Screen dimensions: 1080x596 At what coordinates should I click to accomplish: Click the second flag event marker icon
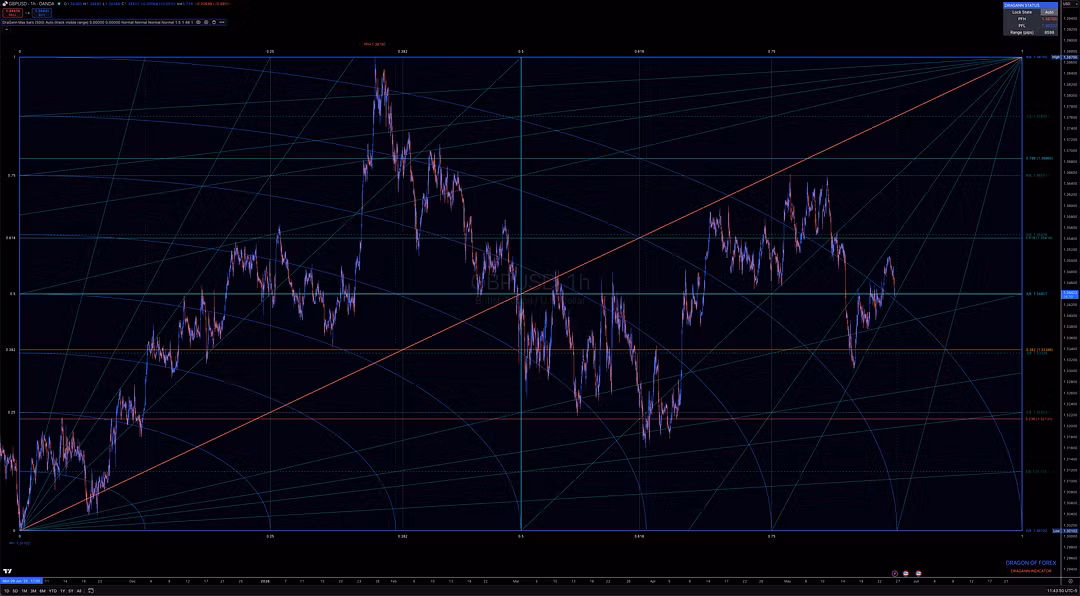coord(918,573)
